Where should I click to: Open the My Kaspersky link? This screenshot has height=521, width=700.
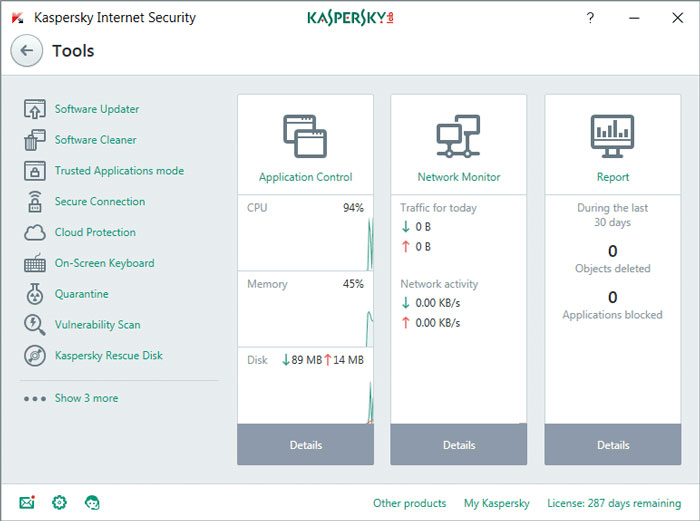[496, 503]
